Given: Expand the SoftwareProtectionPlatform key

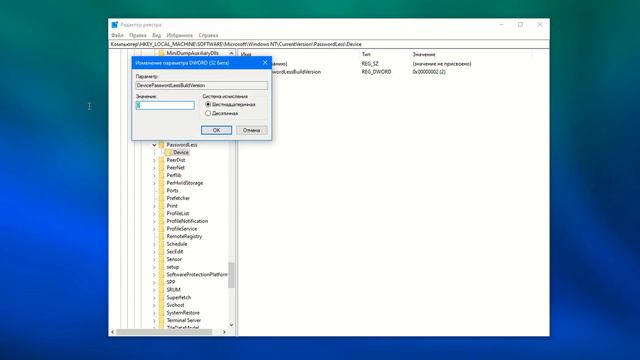Looking at the screenshot, I should (x=154, y=275).
